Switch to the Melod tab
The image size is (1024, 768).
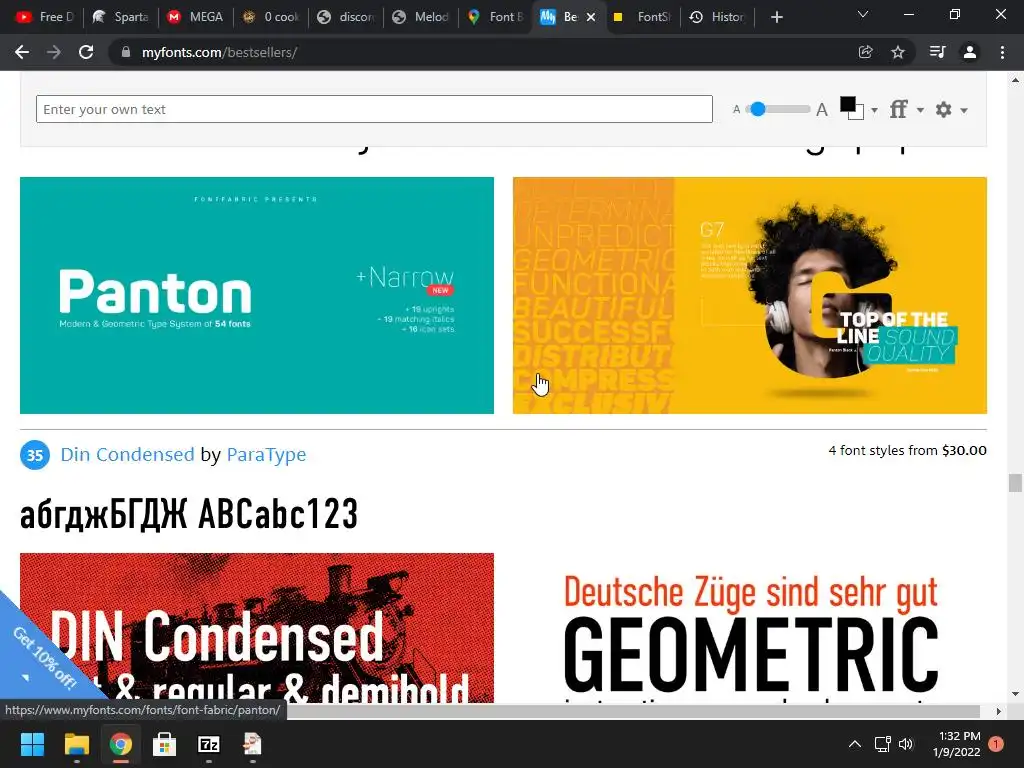(x=421, y=17)
